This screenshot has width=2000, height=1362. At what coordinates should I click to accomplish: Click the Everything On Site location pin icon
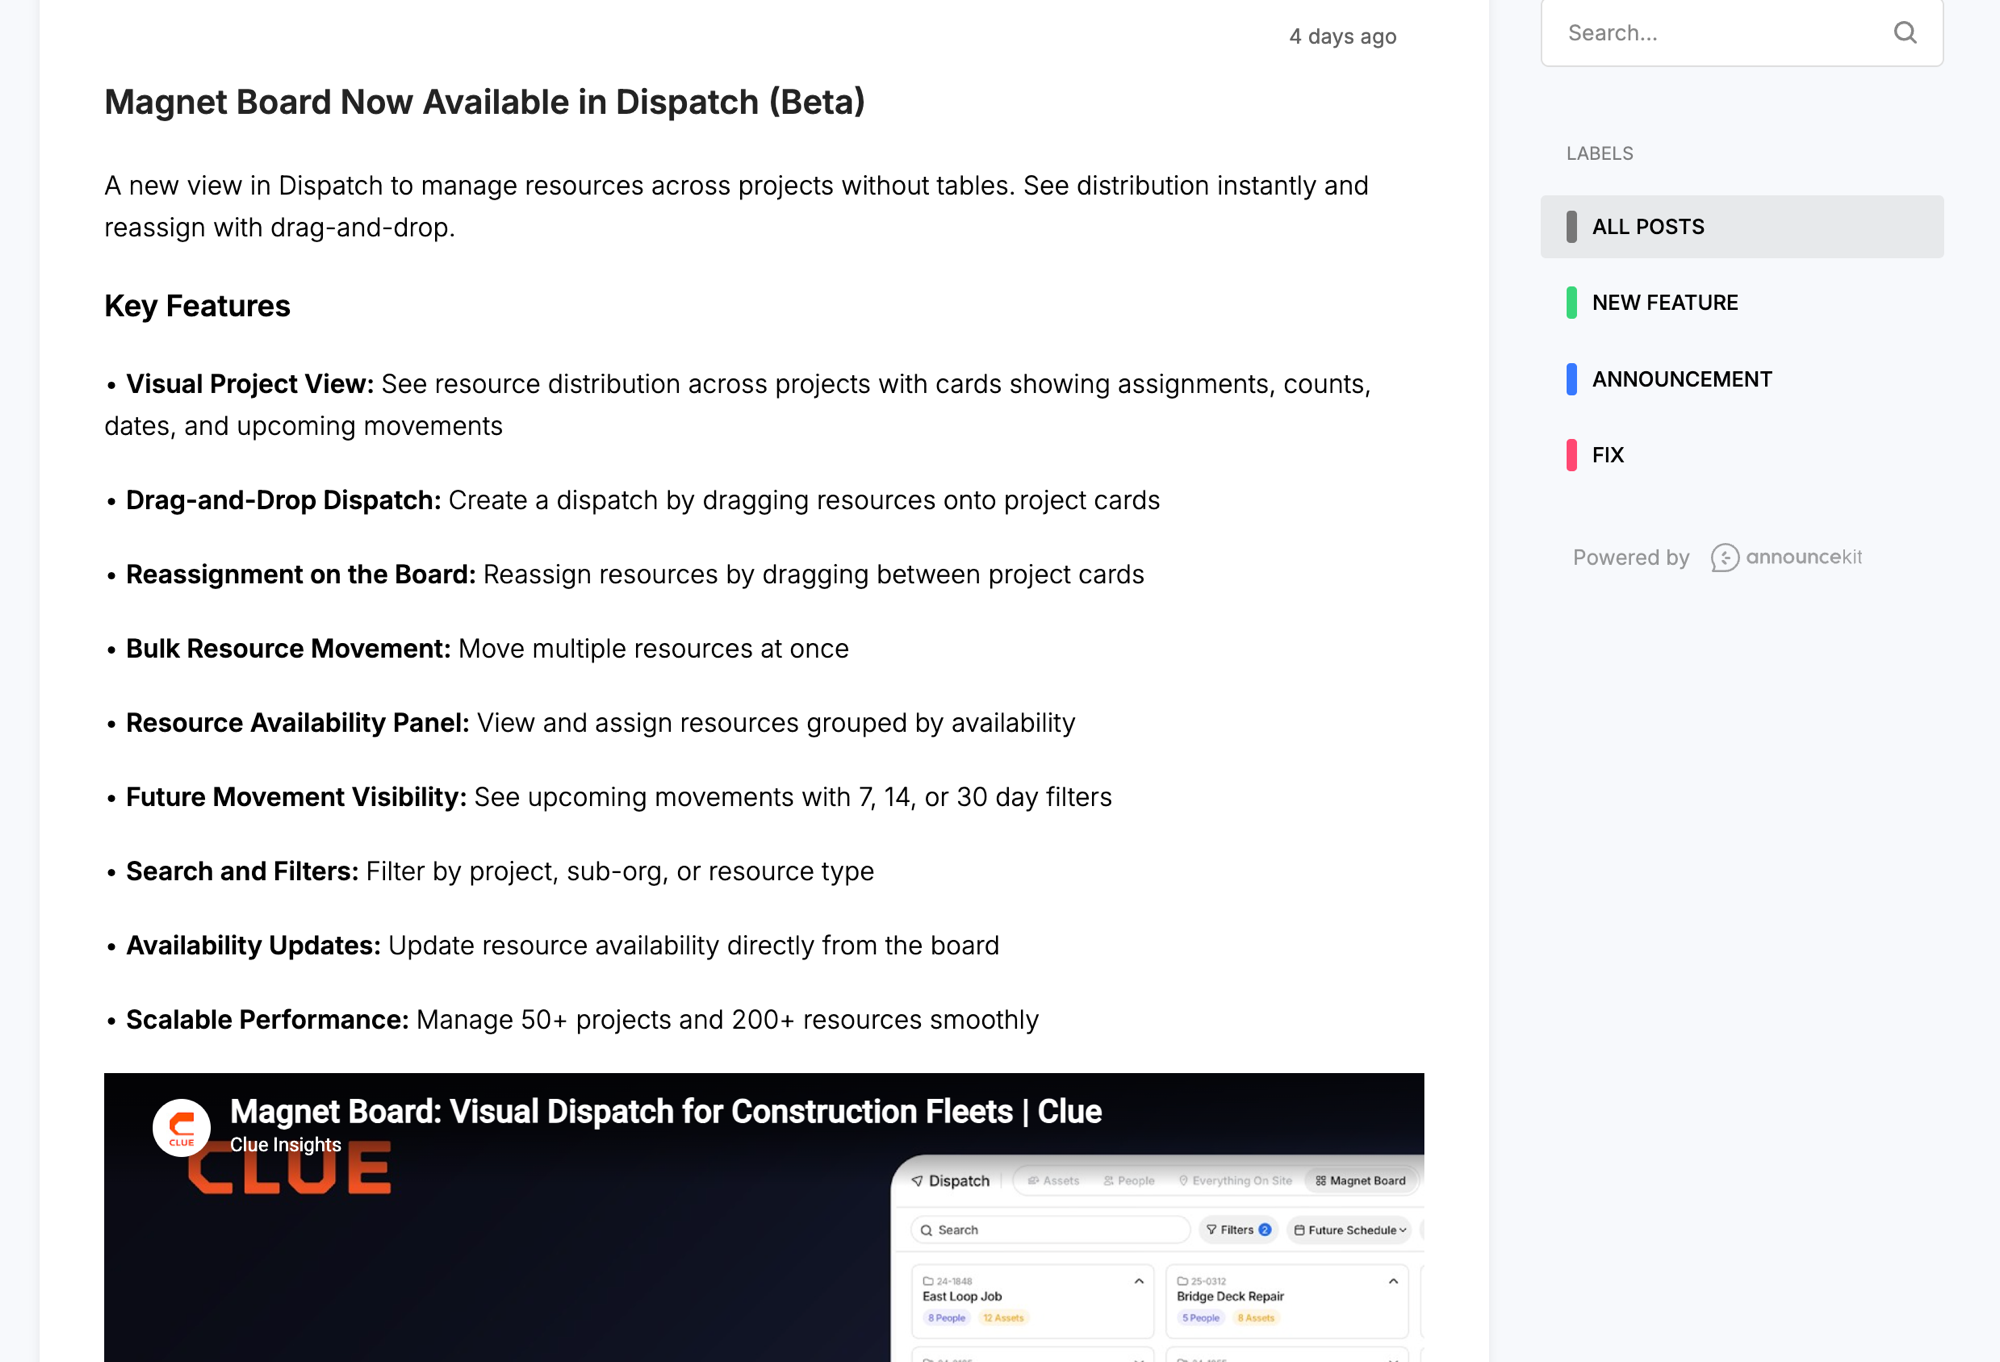[1184, 1181]
